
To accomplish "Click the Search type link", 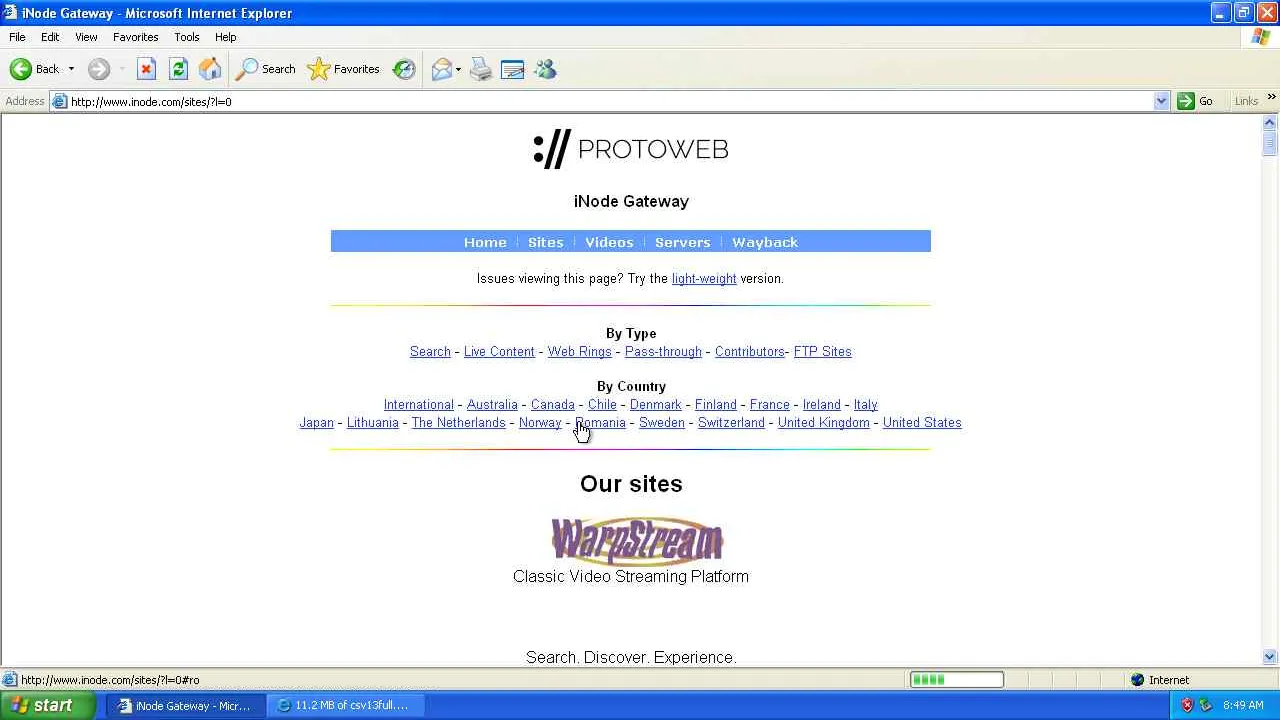I will [x=430, y=352].
